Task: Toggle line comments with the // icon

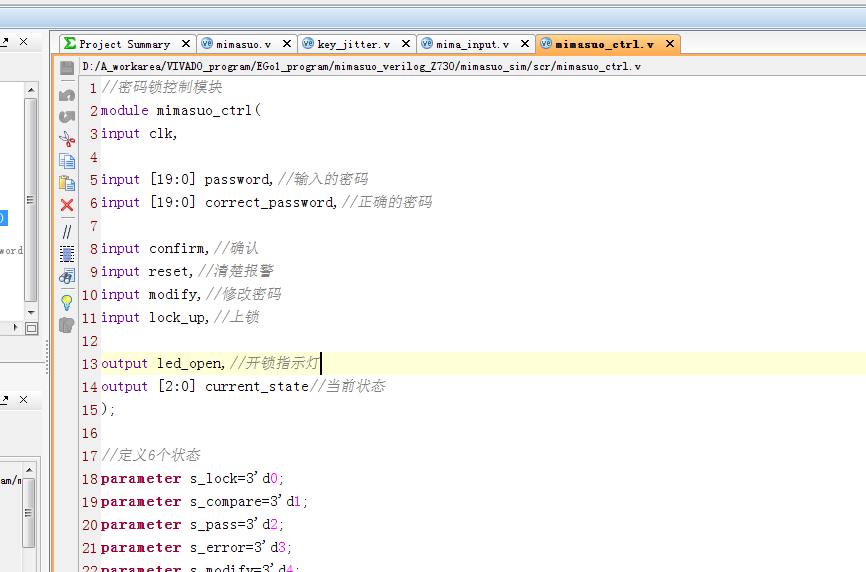Action: [67, 231]
